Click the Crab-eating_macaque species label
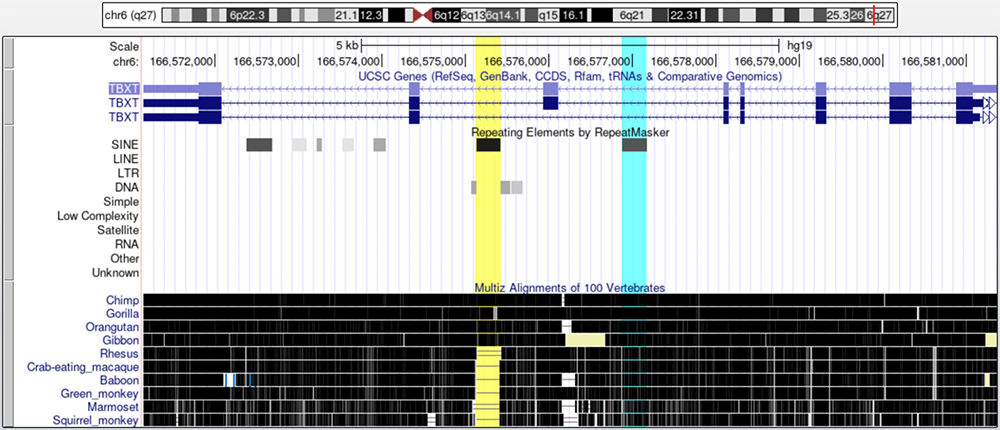The image size is (1000, 430). point(91,368)
